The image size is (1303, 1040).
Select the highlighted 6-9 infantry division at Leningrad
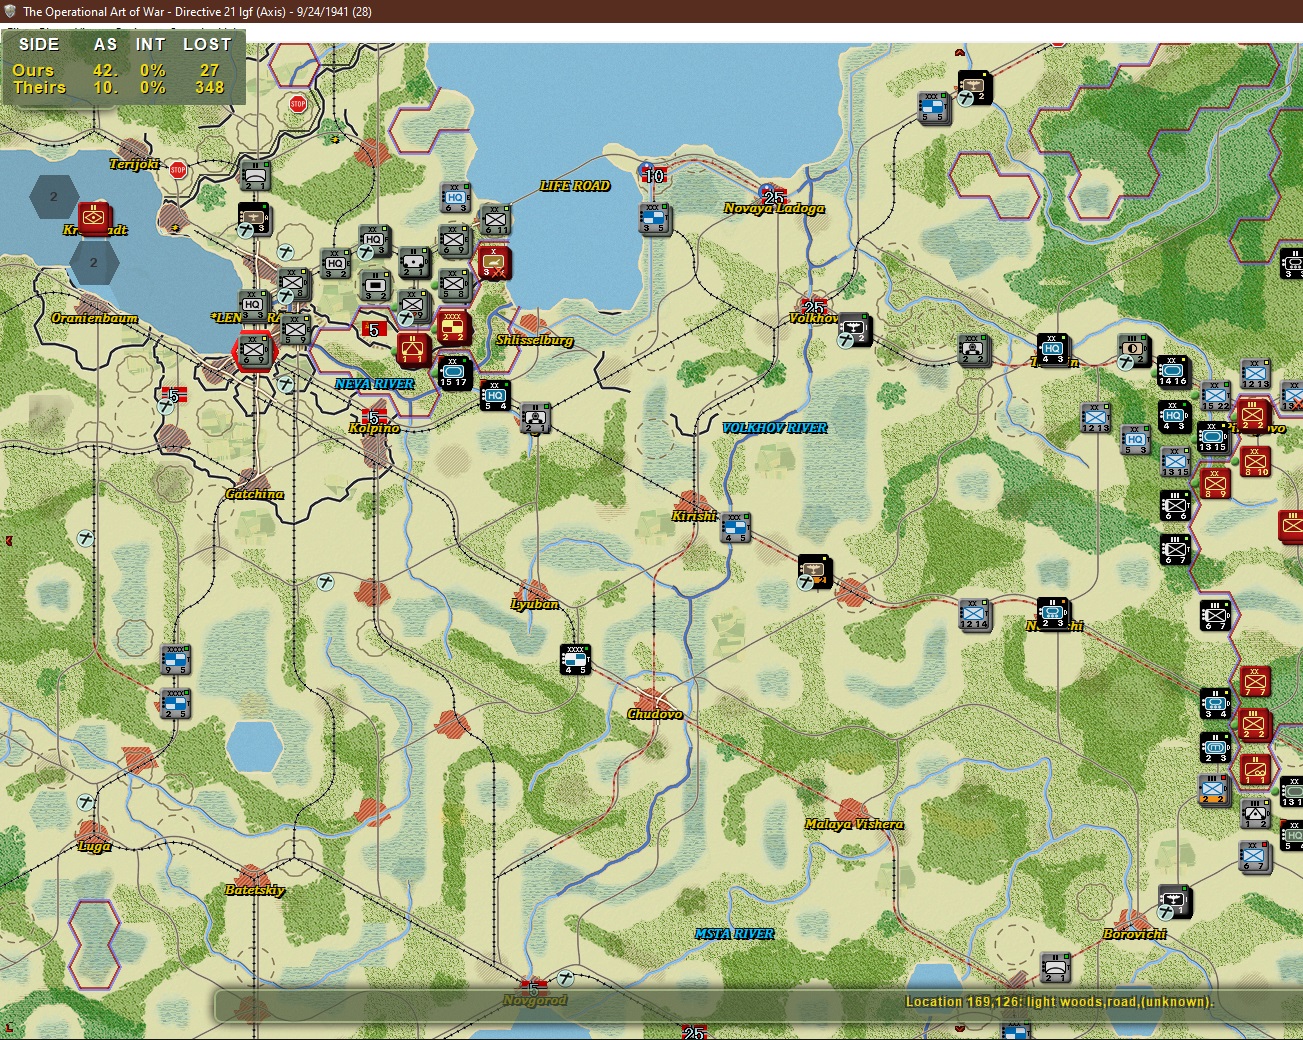click(252, 349)
